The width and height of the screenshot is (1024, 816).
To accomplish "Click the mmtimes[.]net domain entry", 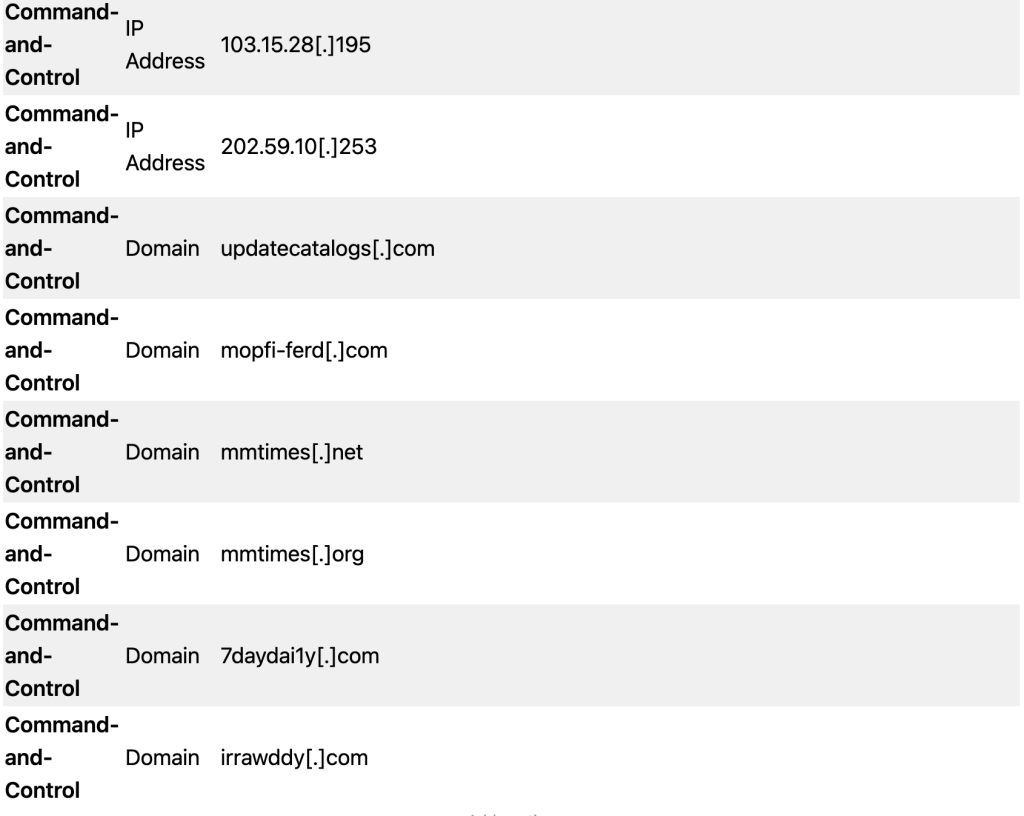I will [291, 452].
